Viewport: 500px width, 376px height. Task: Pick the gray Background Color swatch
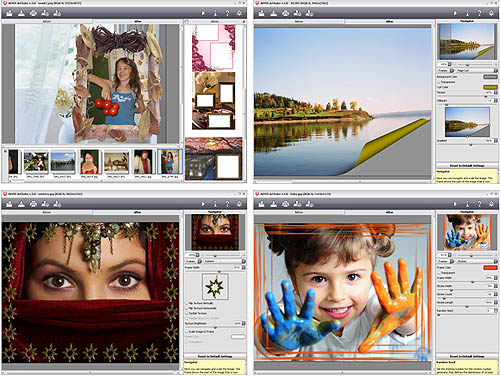coord(490,77)
